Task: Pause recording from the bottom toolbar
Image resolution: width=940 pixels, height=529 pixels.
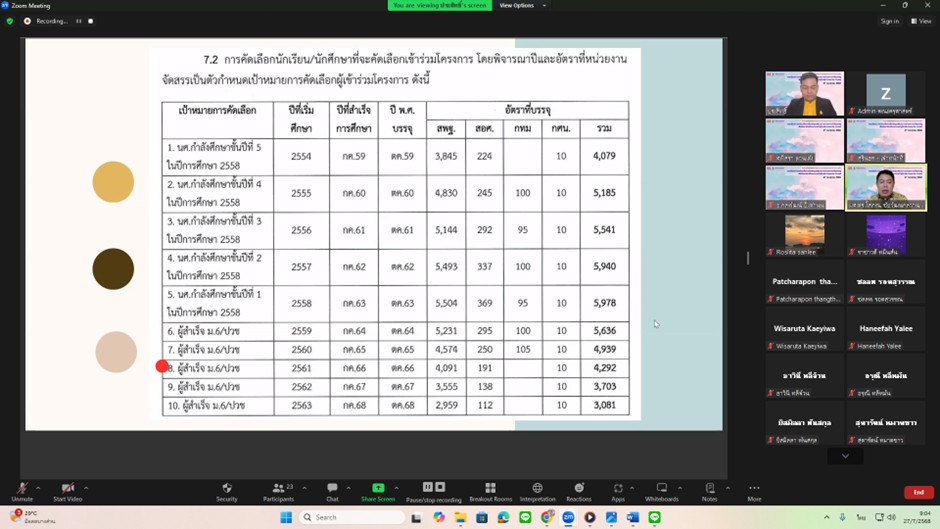Action: pos(427,487)
